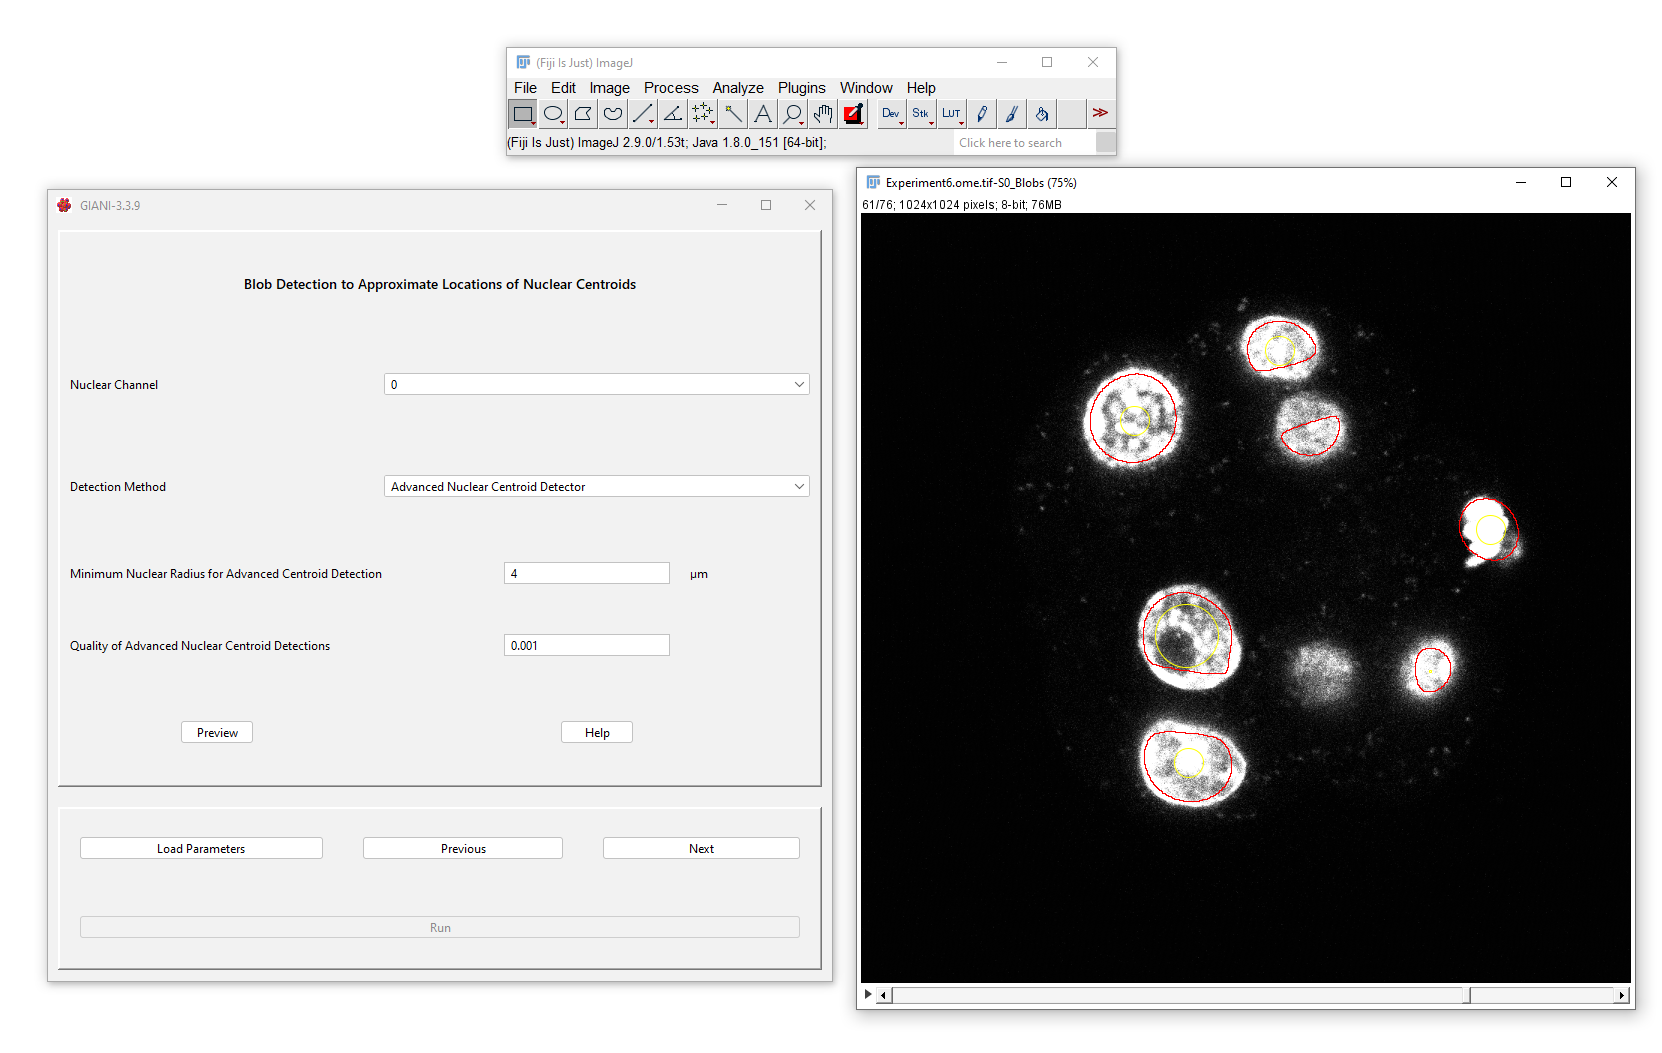
Task: Open the File menu in ImageJ
Action: [x=525, y=88]
